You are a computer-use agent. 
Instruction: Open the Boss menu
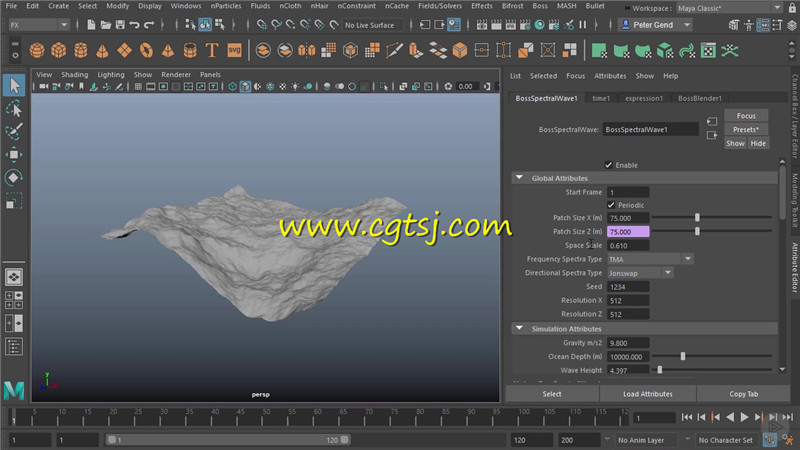coord(540,6)
